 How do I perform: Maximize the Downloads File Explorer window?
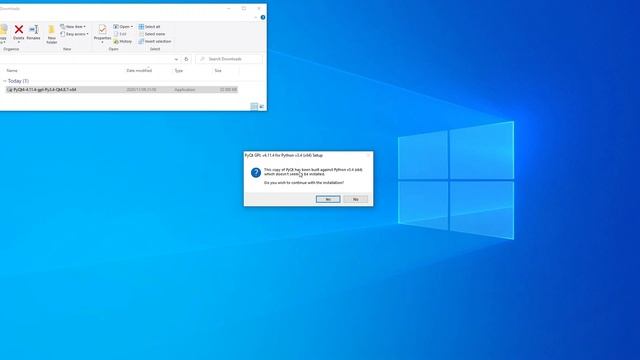coord(244,8)
